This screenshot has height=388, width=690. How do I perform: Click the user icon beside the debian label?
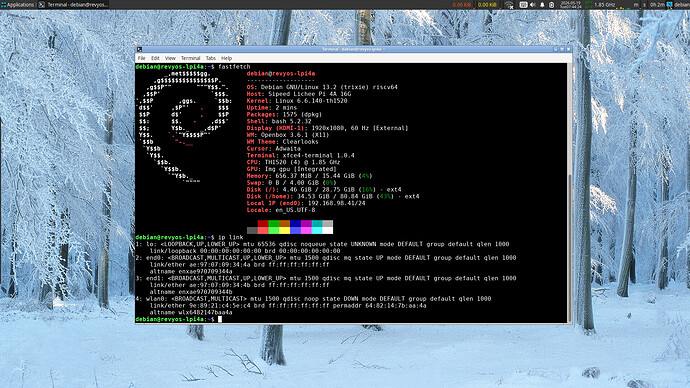669,4
